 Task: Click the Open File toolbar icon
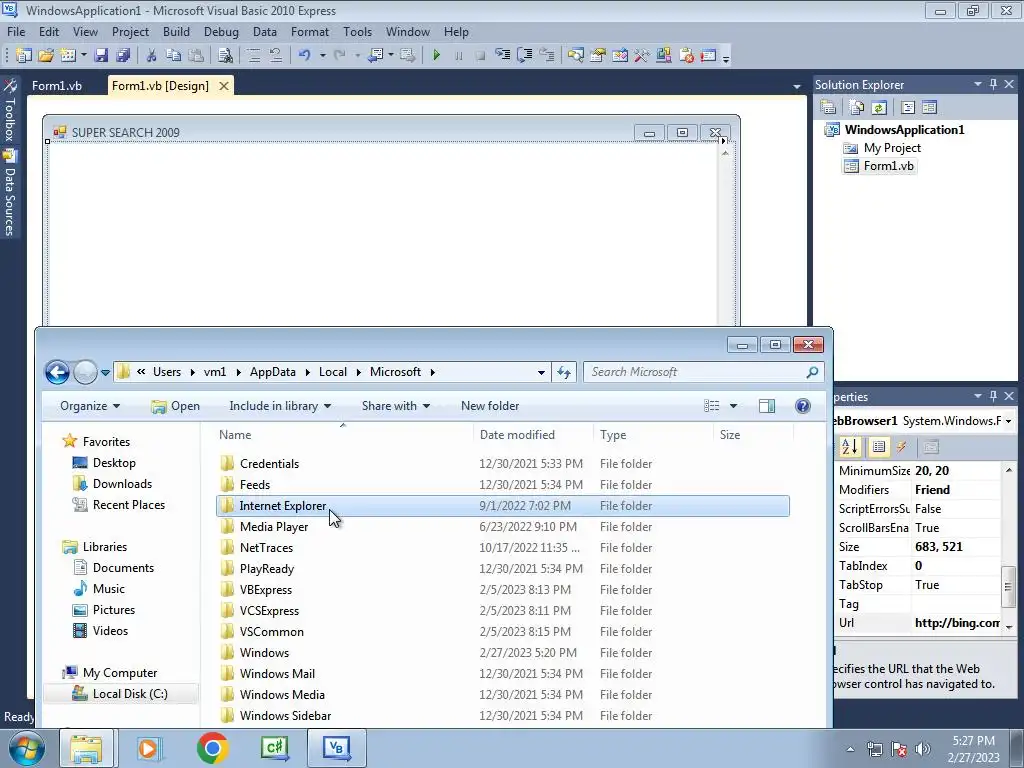[46, 56]
